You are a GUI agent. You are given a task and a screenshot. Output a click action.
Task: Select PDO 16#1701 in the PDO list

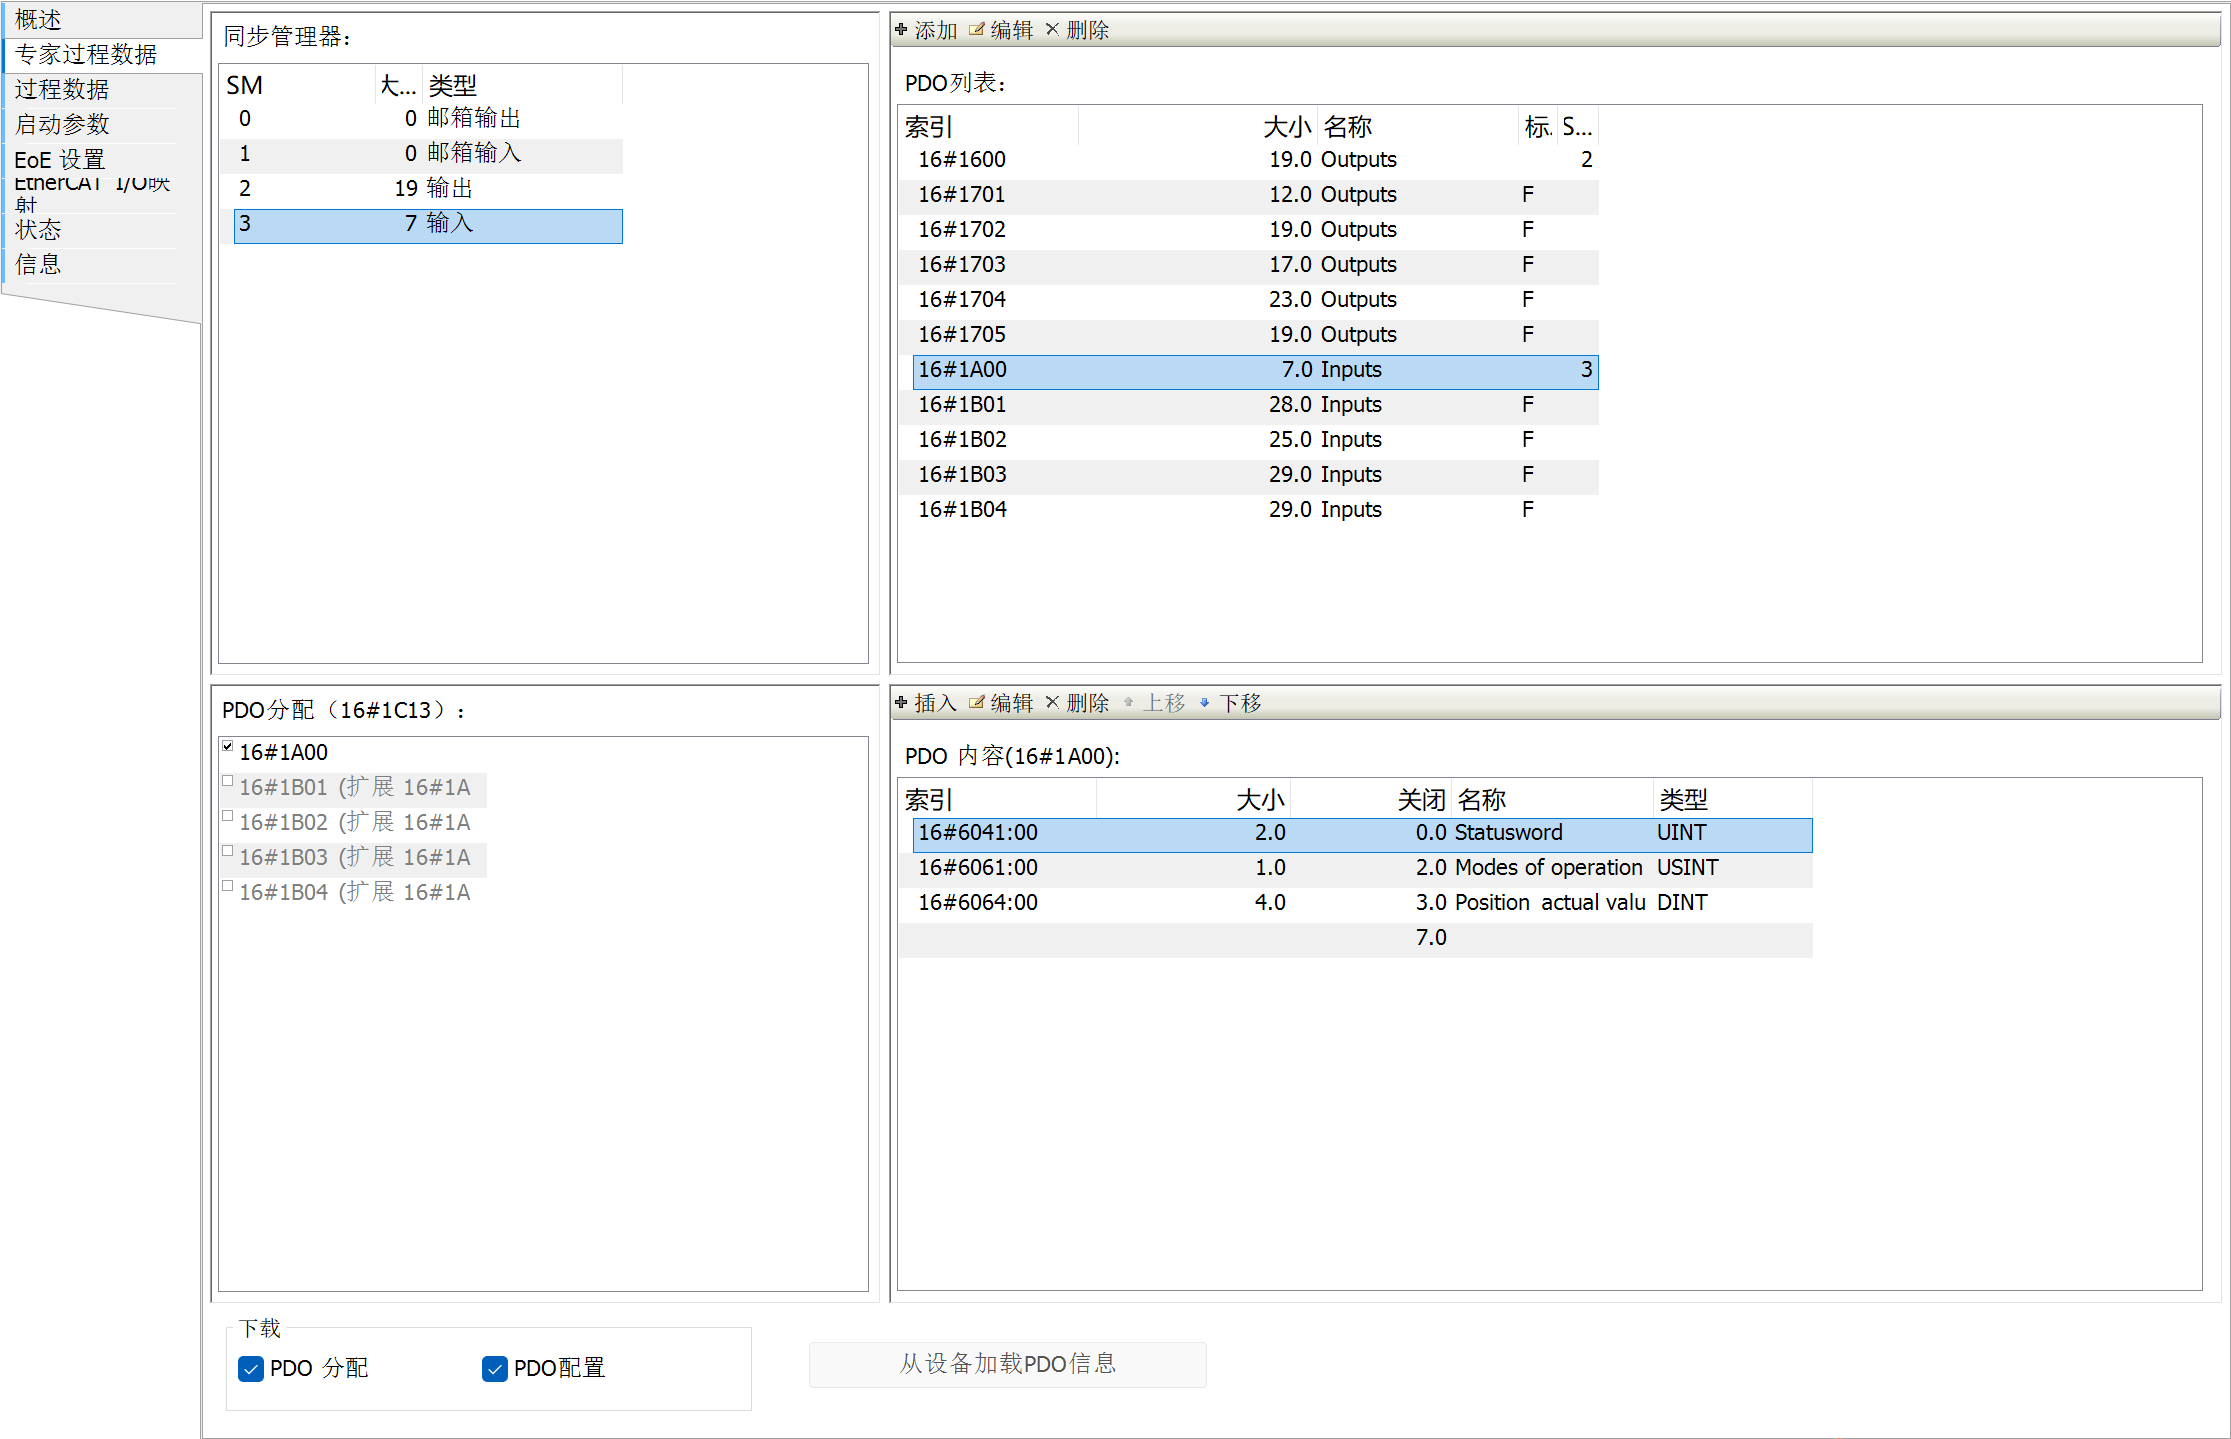pos(1255,195)
